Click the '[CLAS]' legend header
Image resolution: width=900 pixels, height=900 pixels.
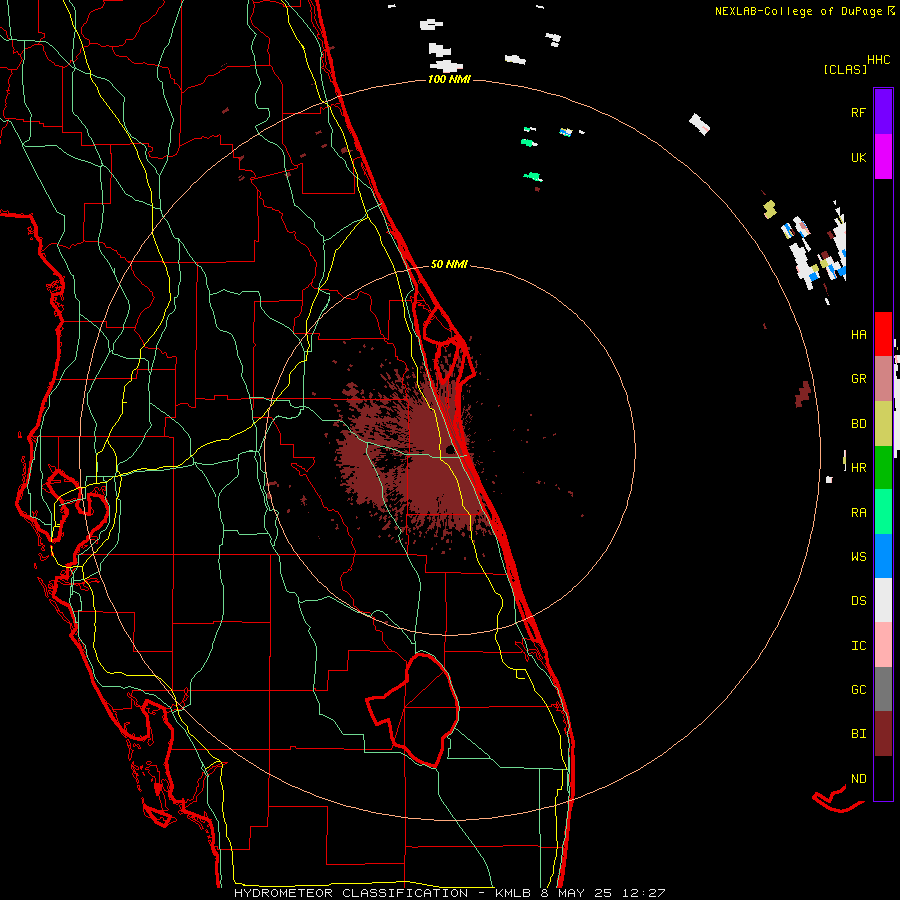click(845, 69)
